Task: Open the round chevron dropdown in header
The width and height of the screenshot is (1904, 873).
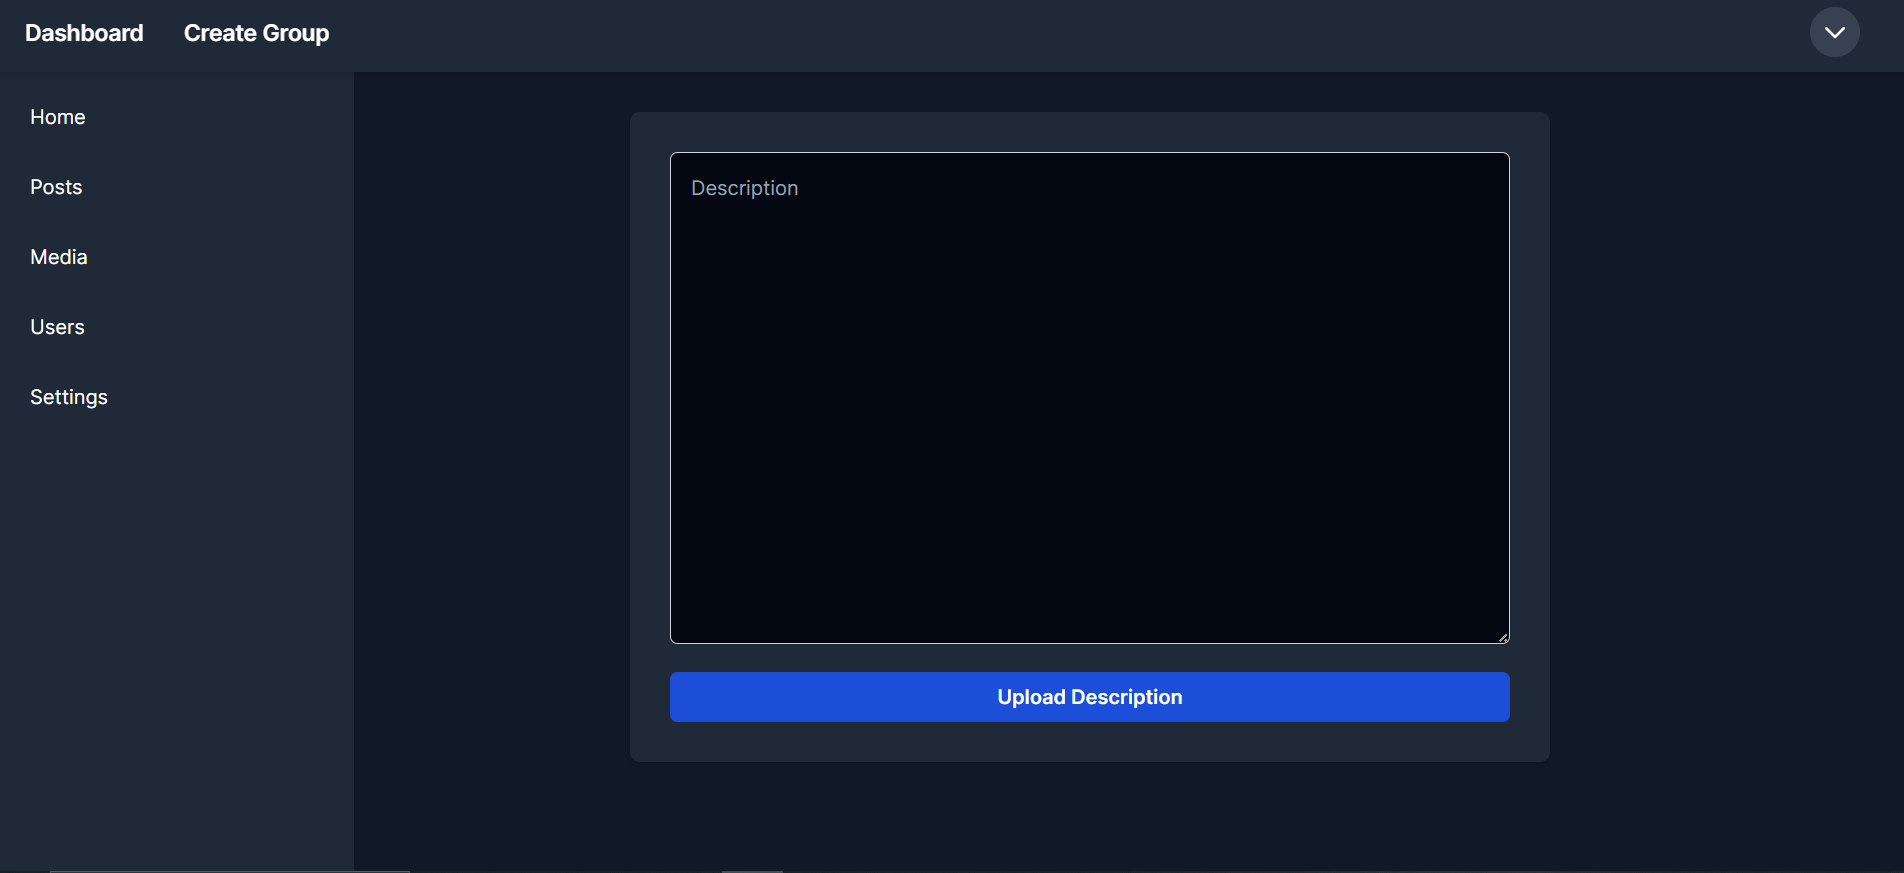Action: 1834,32
